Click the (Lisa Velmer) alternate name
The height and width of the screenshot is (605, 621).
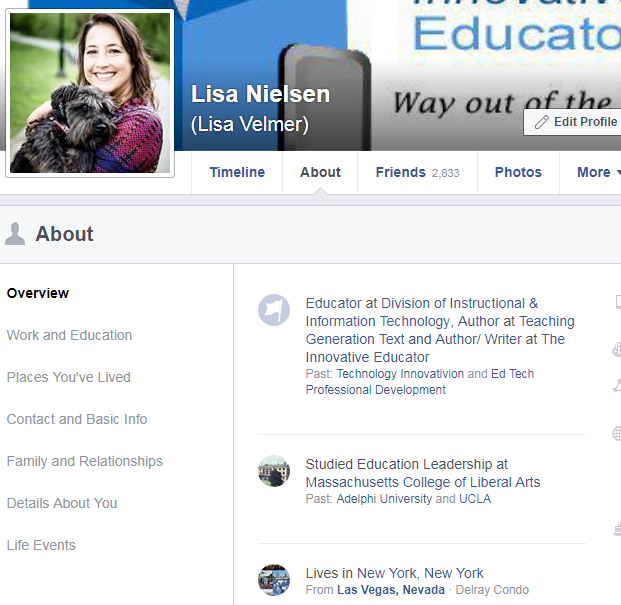click(250, 124)
